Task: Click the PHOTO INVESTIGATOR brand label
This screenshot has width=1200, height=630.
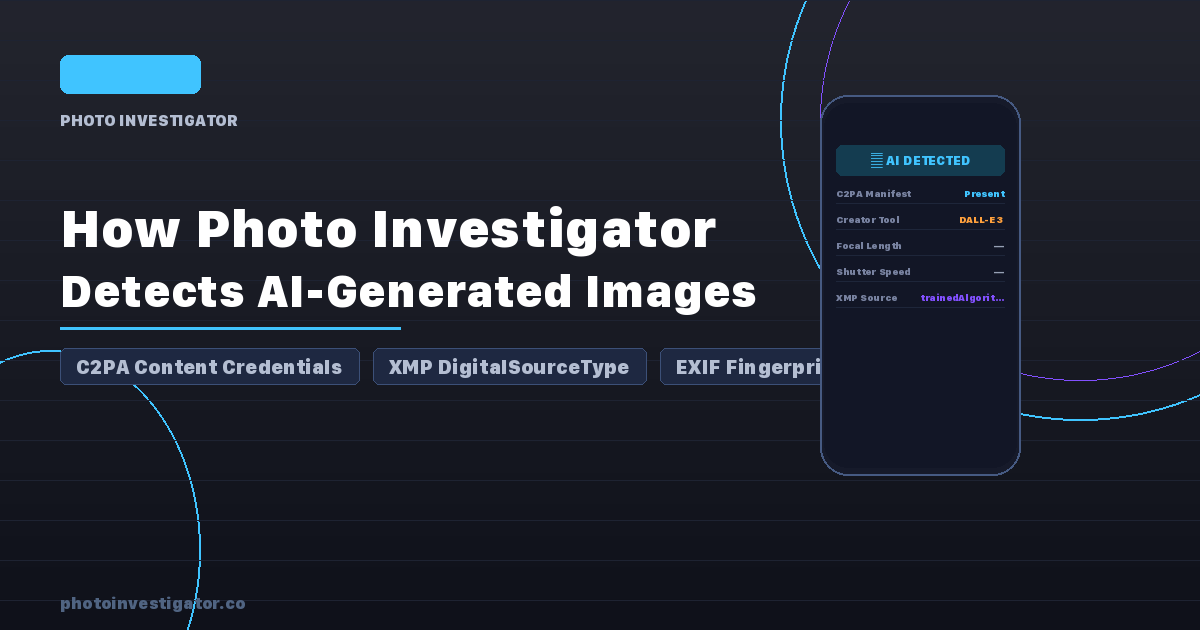Action: click(x=149, y=121)
